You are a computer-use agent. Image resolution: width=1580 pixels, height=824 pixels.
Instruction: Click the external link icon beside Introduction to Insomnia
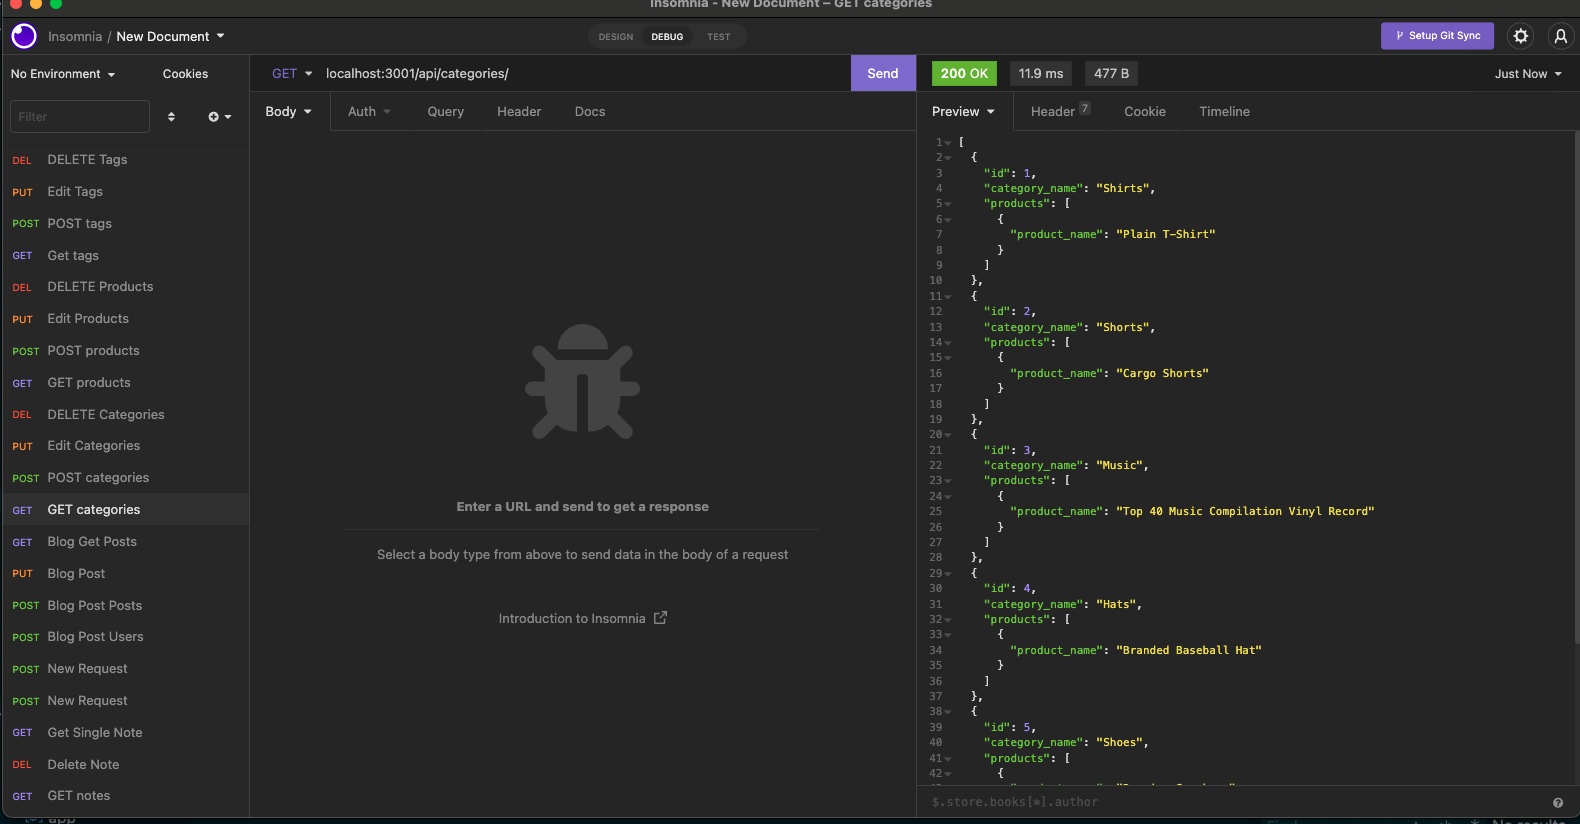click(x=660, y=618)
